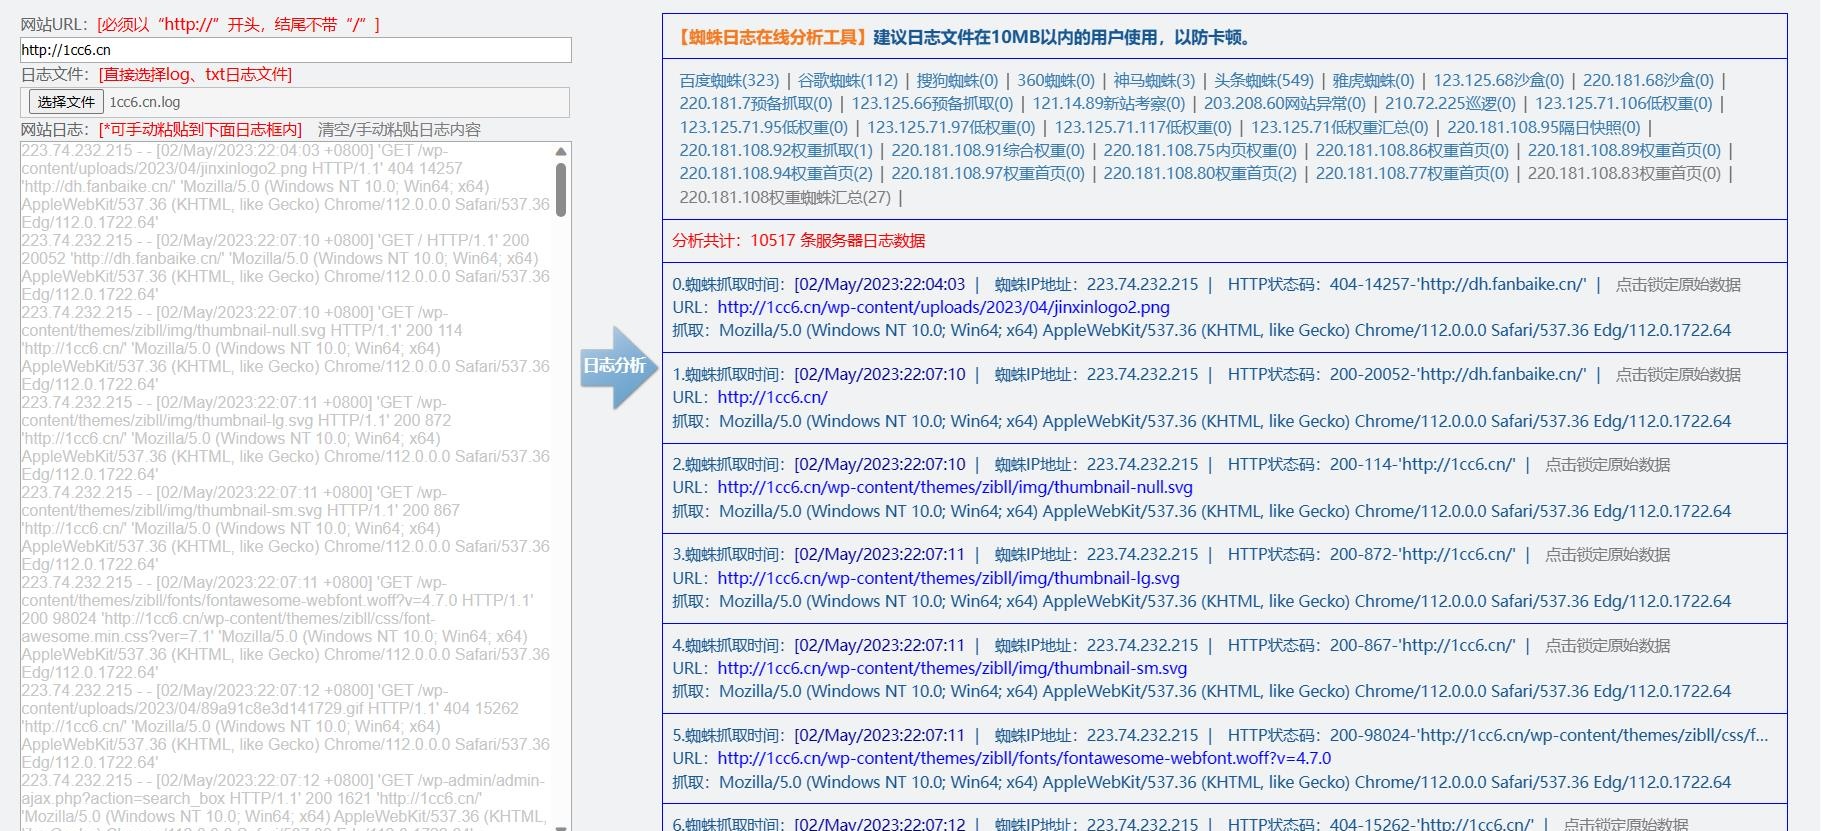Select 220.181.108.77权重首页(0) filter
This screenshot has width=1821, height=831.
1412,173
